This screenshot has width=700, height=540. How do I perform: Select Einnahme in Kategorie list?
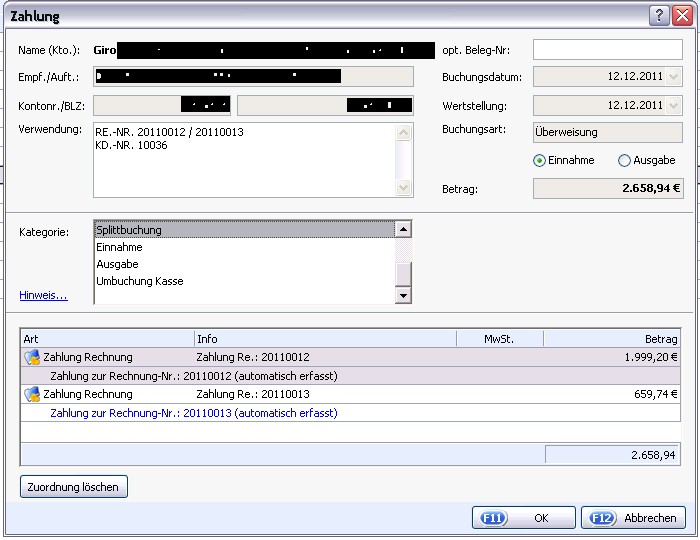[x=245, y=247]
